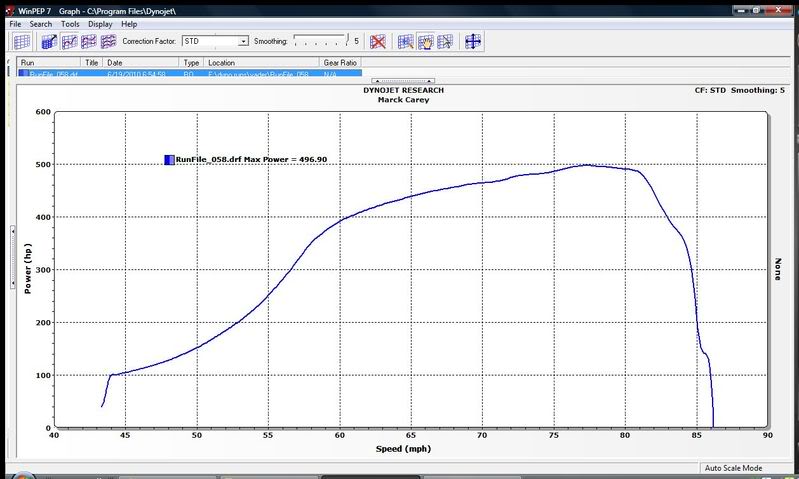Open the Display menu
The width and height of the screenshot is (799, 479).
[x=100, y=24]
